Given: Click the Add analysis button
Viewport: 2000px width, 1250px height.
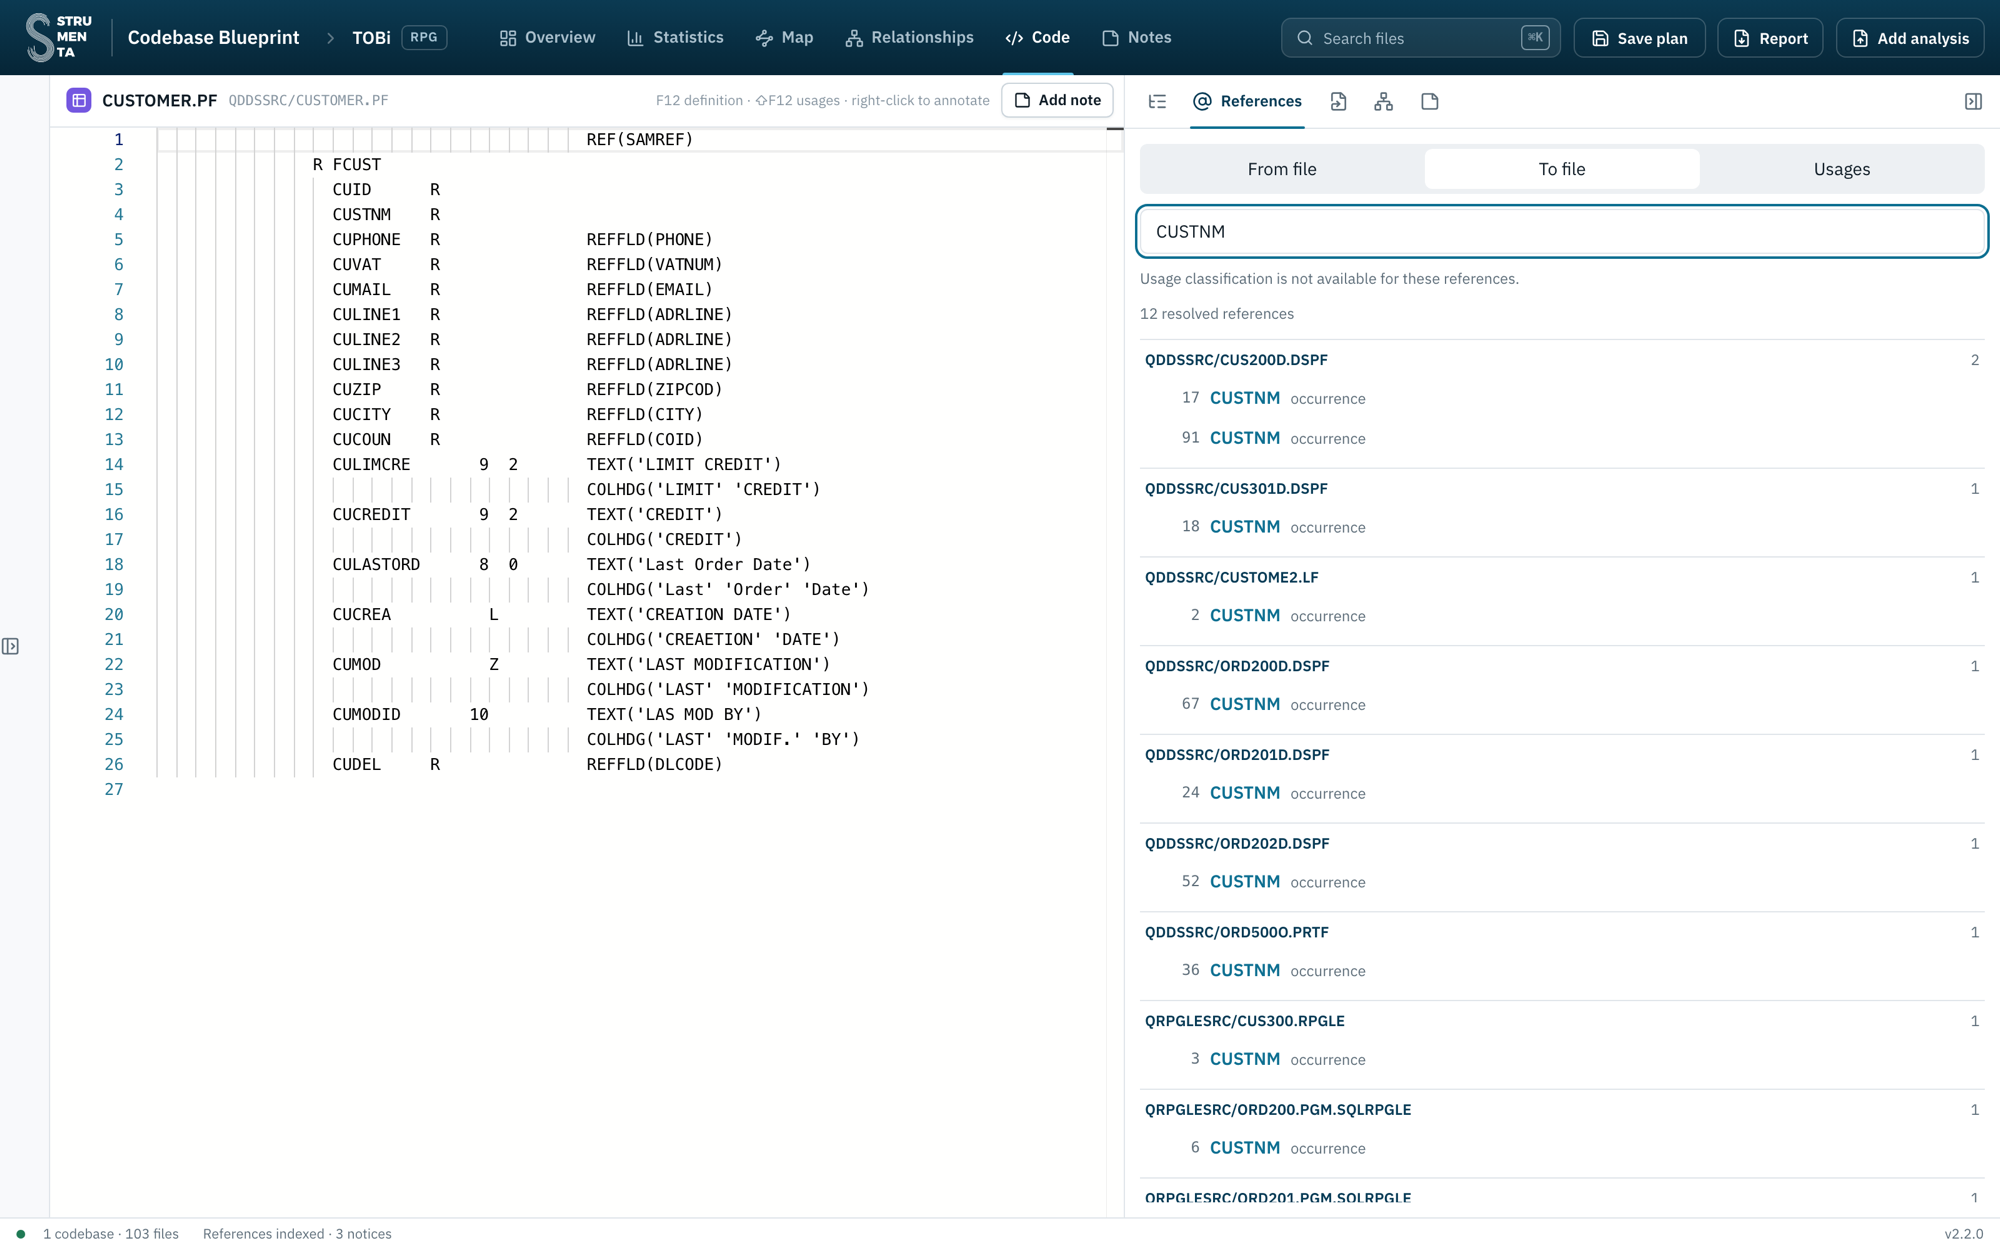Looking at the screenshot, I should 1910,38.
